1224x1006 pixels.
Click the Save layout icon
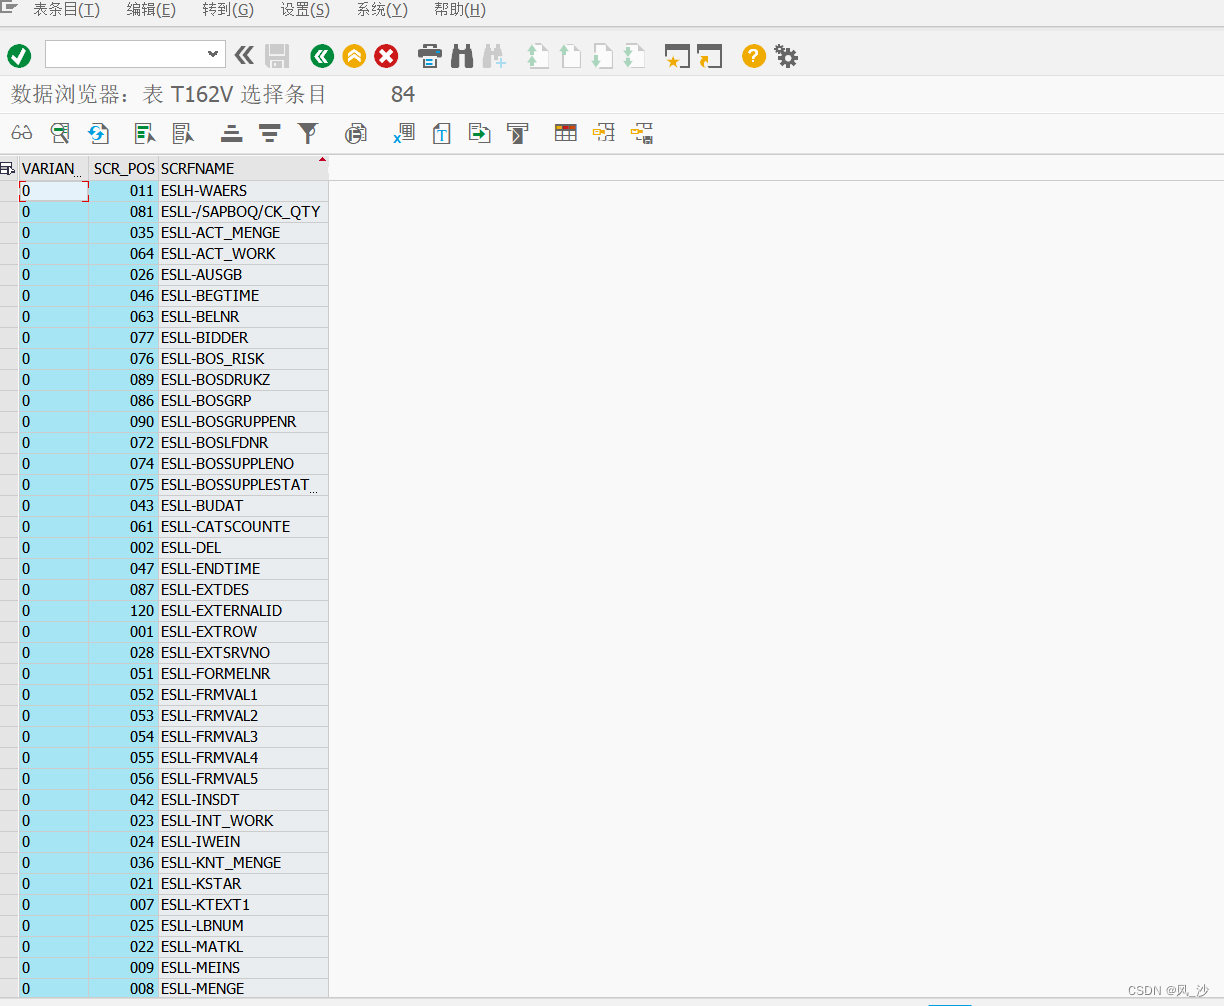pos(642,133)
